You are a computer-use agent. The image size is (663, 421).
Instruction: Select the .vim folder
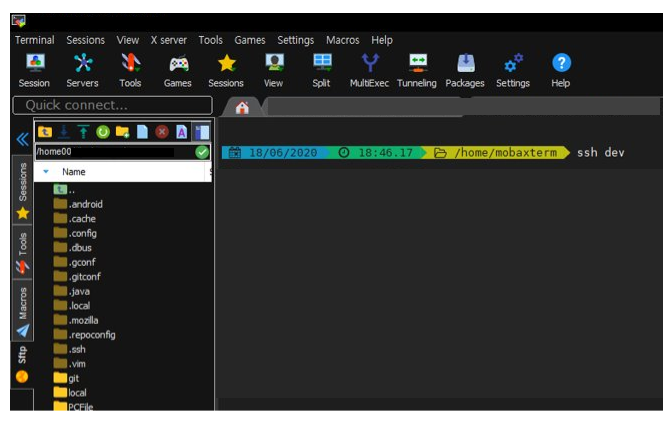[70, 364]
